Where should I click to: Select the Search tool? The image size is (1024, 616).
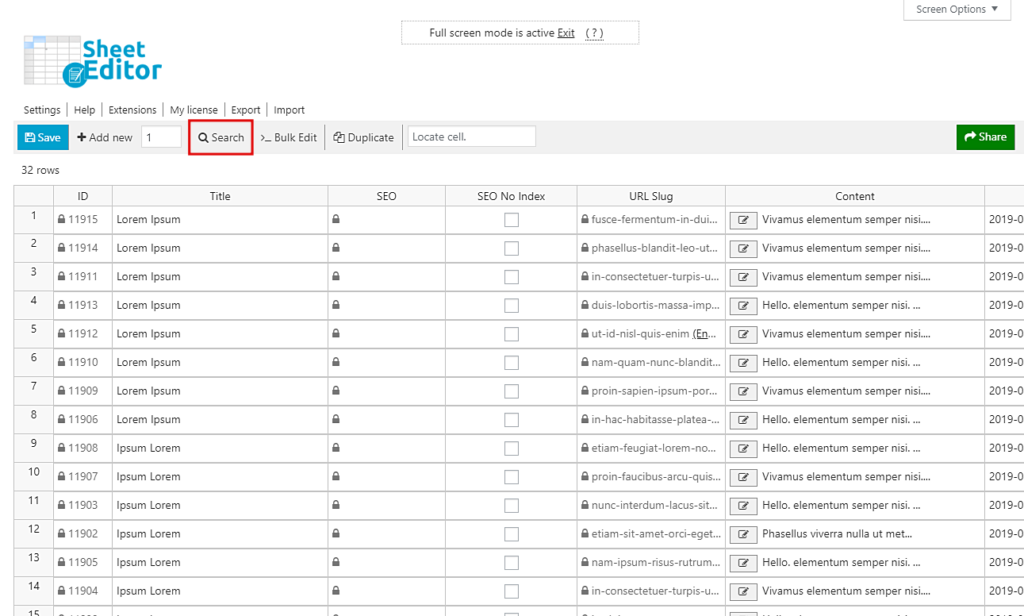(x=220, y=137)
